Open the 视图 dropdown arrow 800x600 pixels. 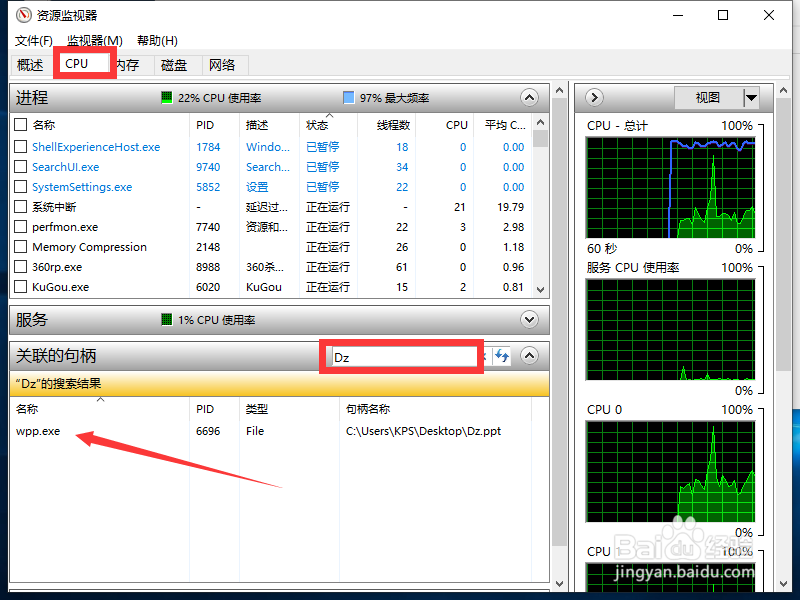point(751,97)
